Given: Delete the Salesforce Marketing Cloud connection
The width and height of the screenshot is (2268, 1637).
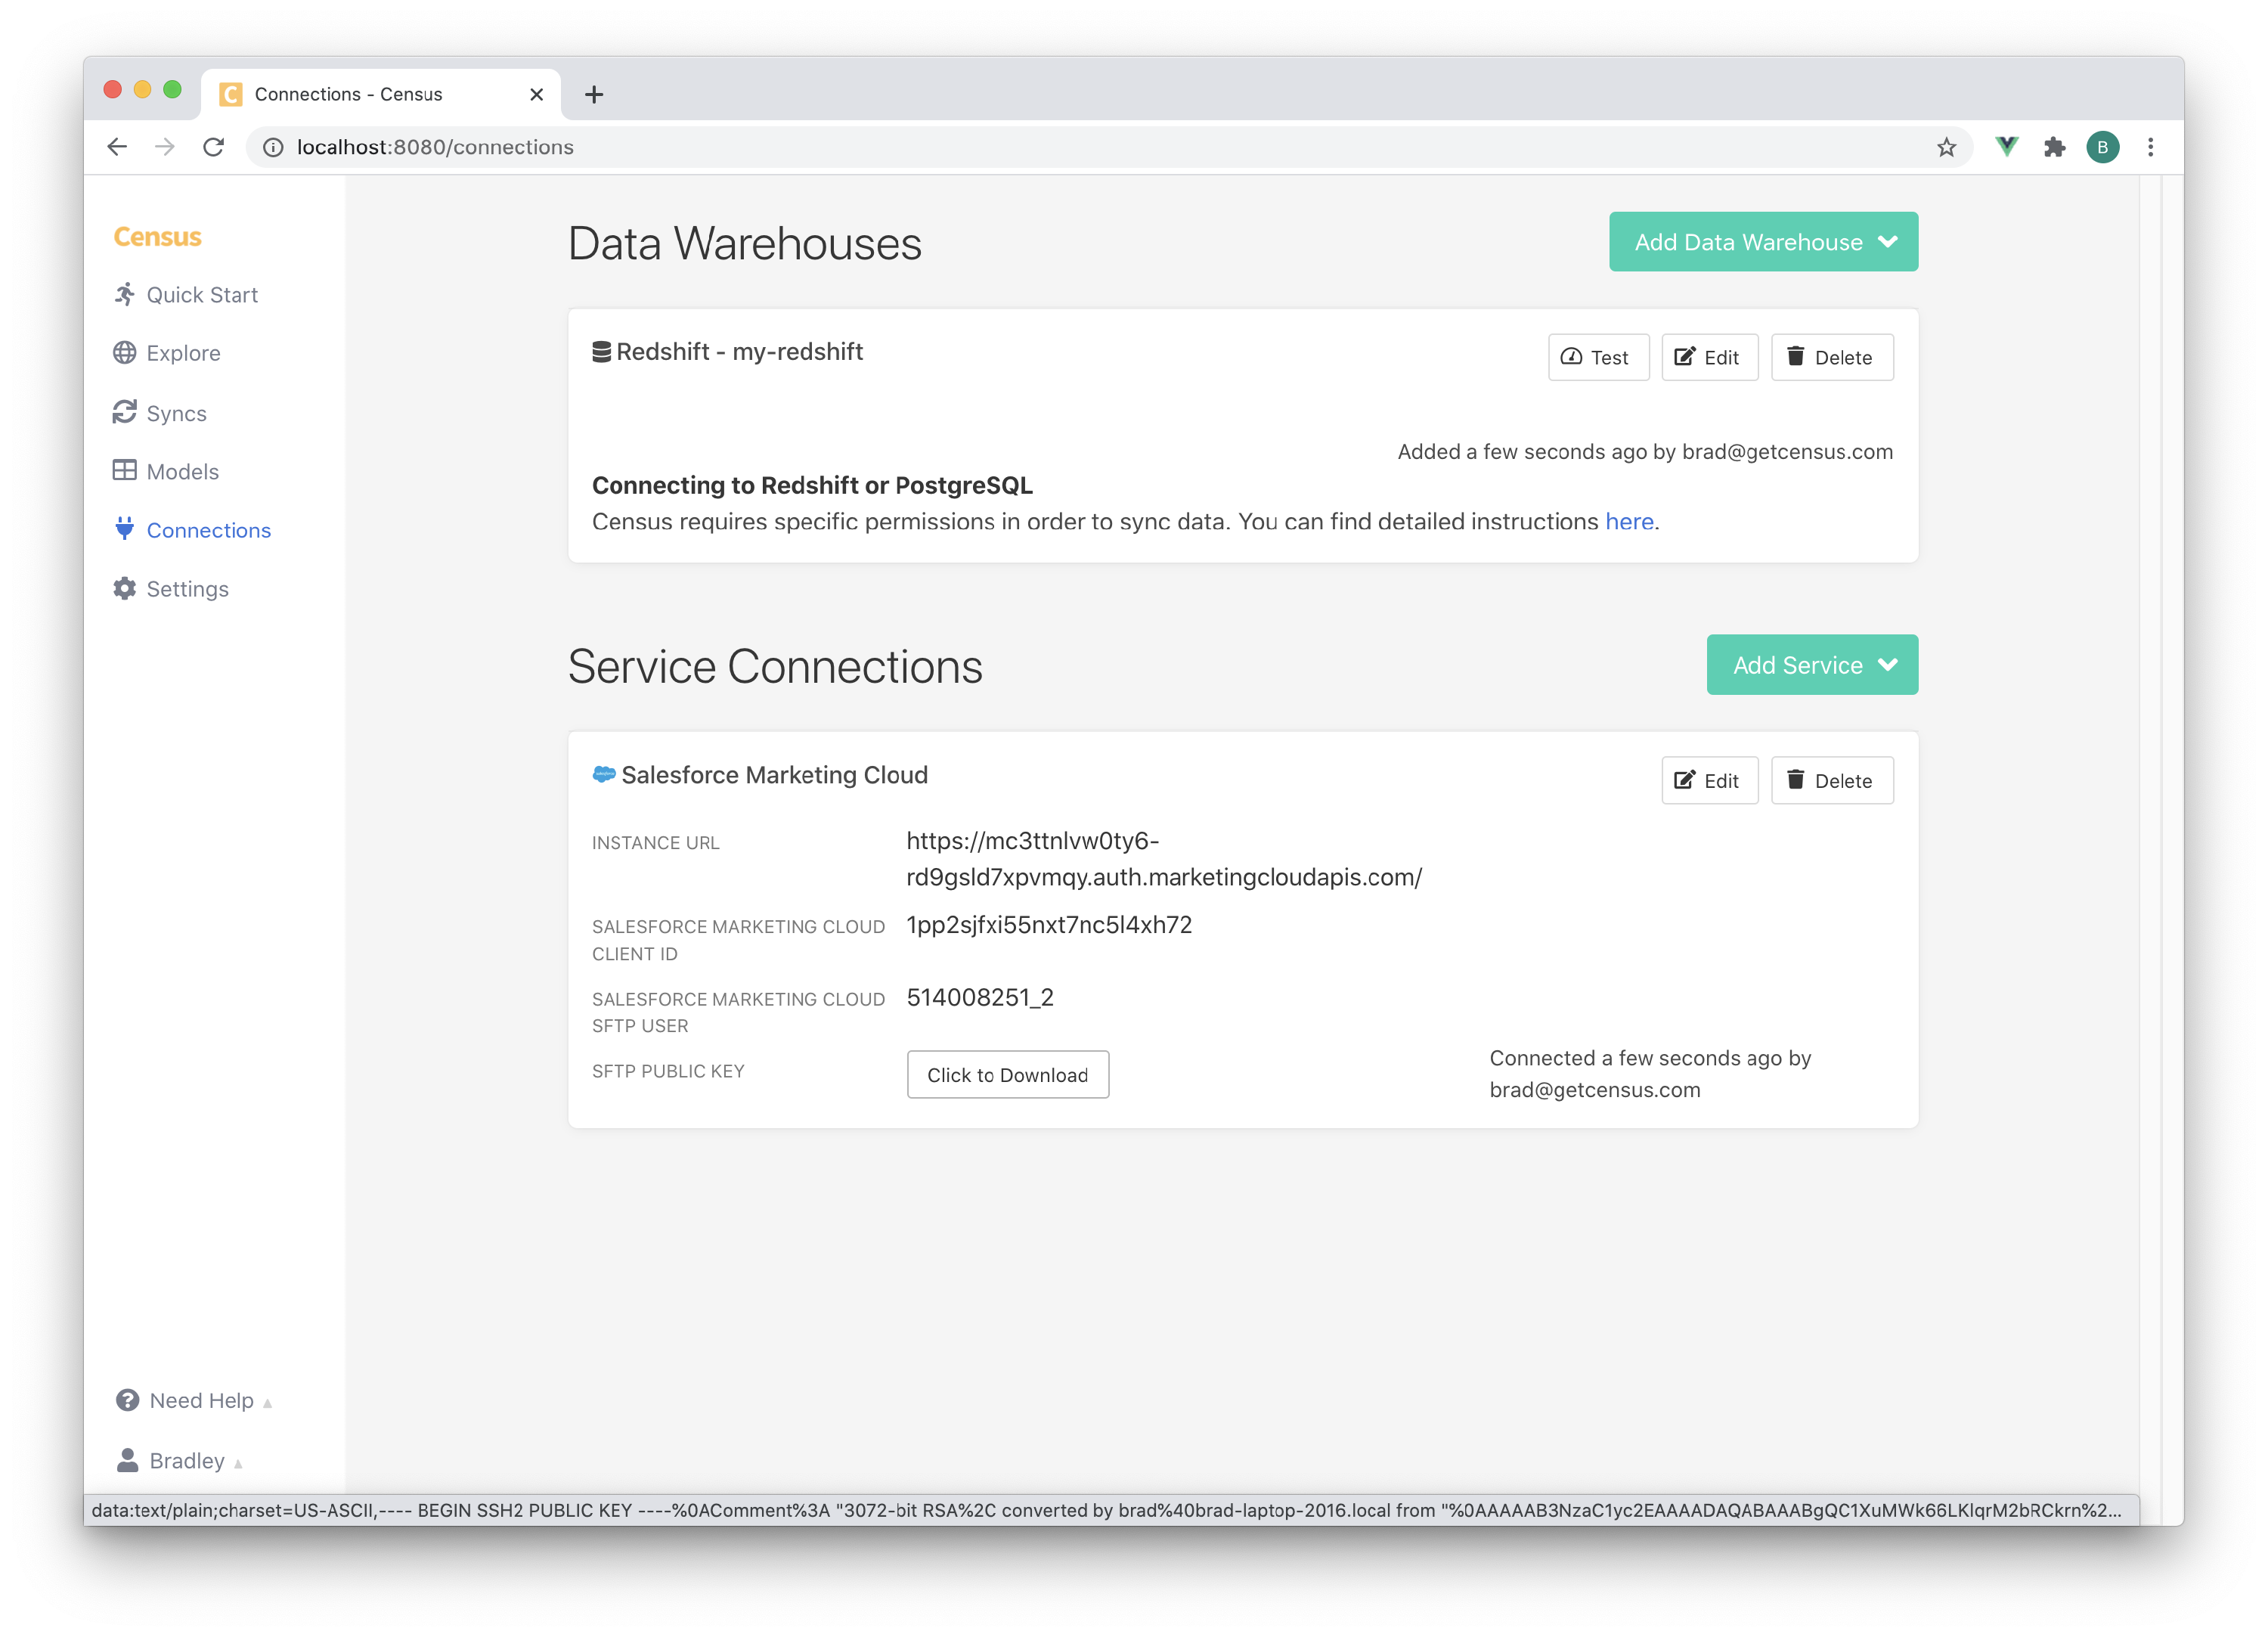Looking at the screenshot, I should [1831, 780].
